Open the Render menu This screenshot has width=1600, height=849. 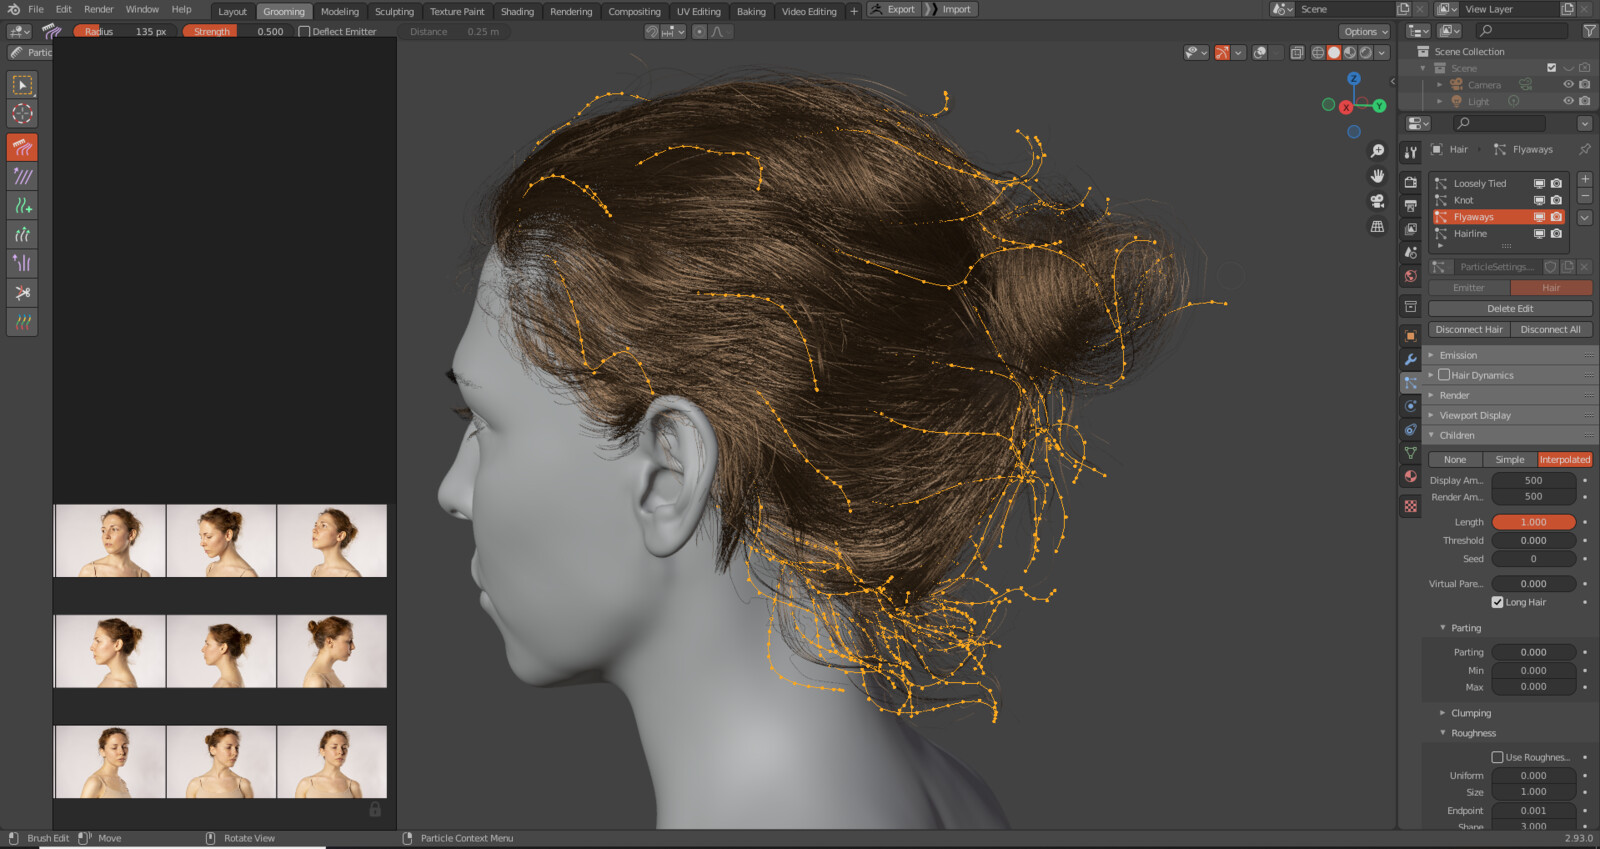pos(99,9)
